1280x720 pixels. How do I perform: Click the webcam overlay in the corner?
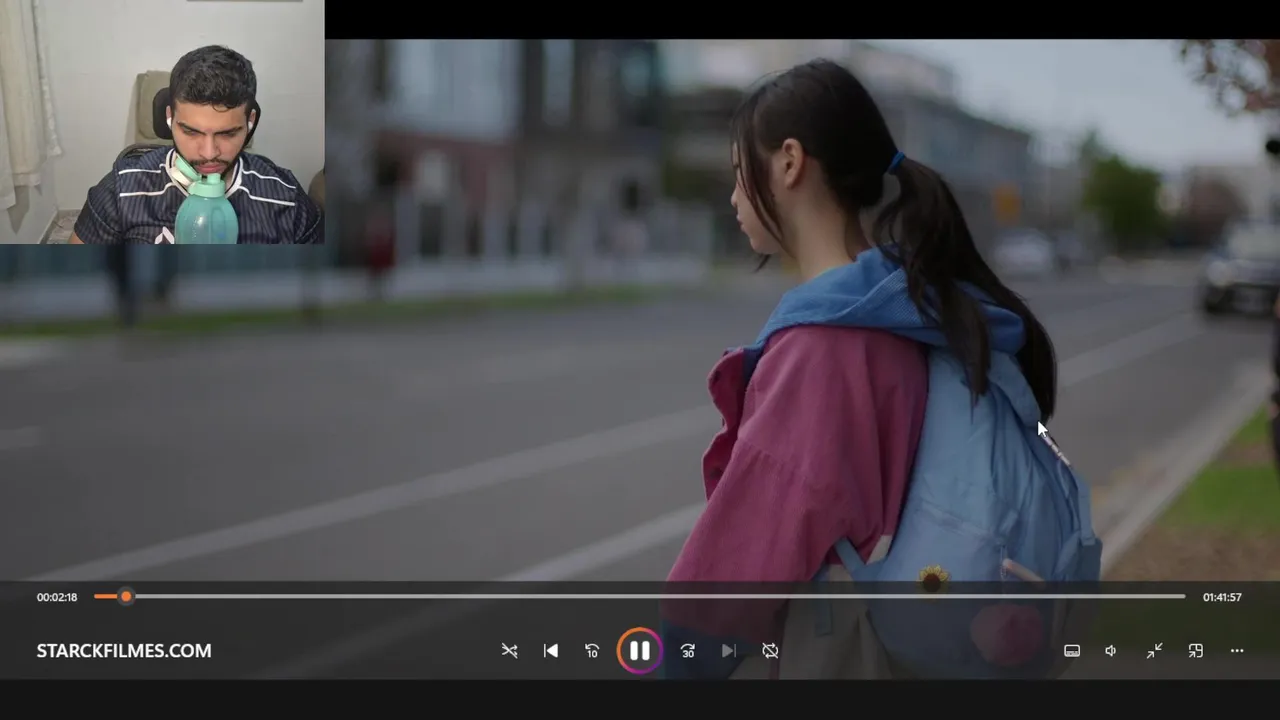162,122
